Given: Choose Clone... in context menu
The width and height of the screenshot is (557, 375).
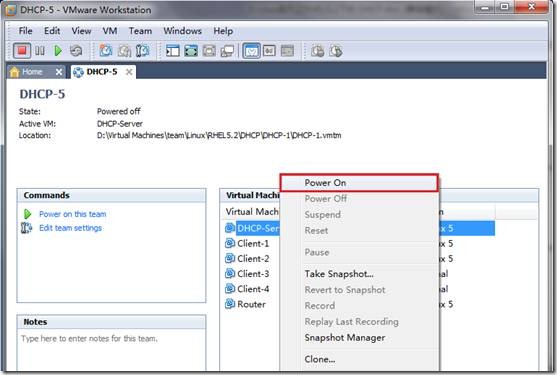Looking at the screenshot, I should pos(359,359).
